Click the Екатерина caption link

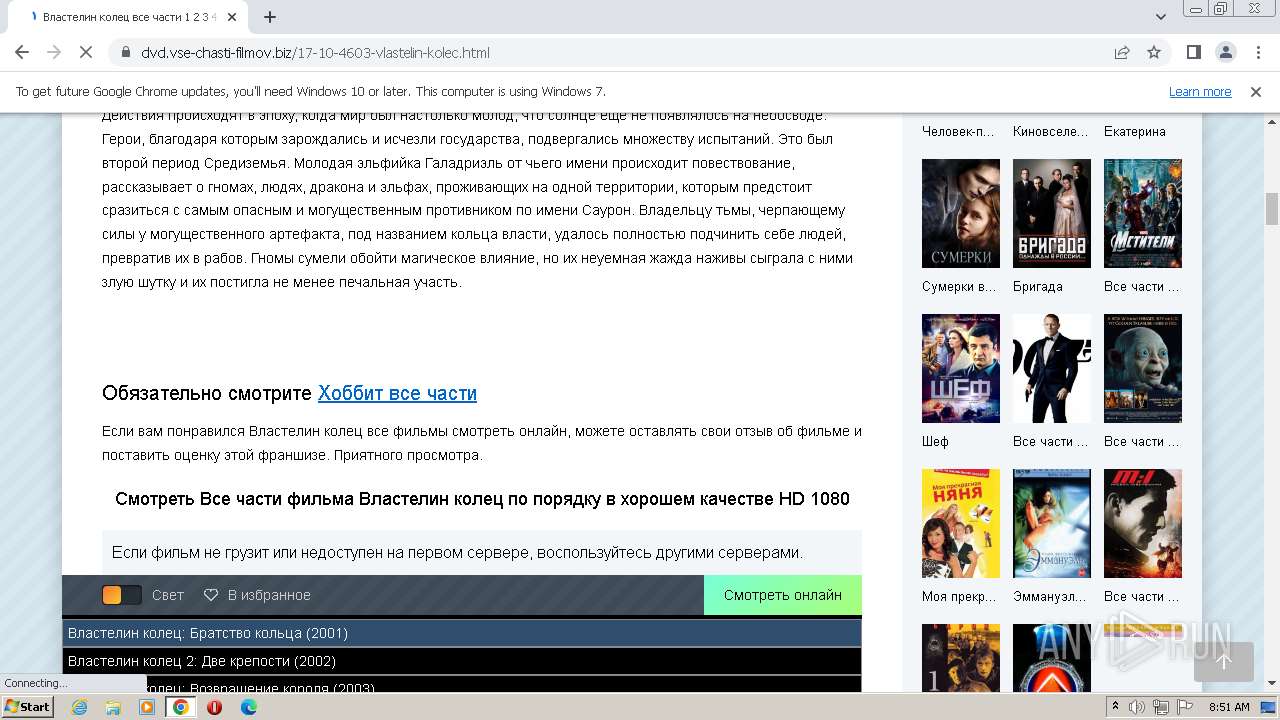pyautogui.click(x=1135, y=131)
